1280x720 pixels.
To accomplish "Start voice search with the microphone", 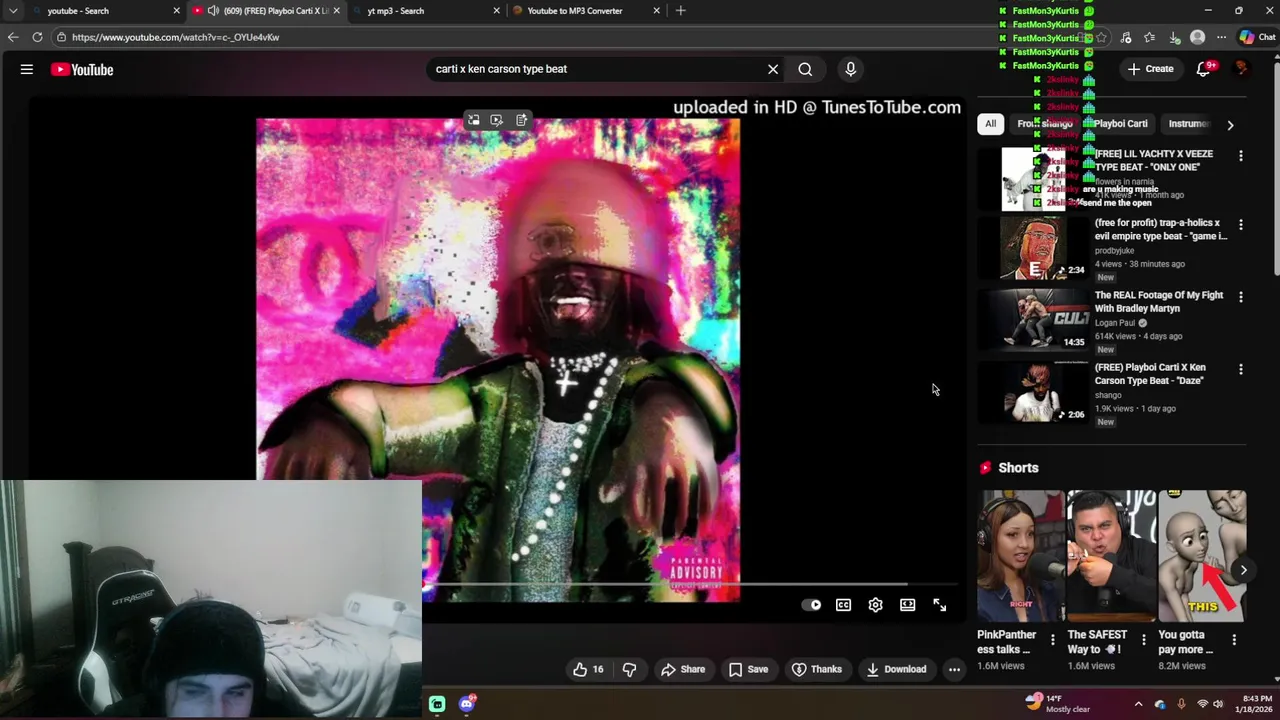I will 851,69.
